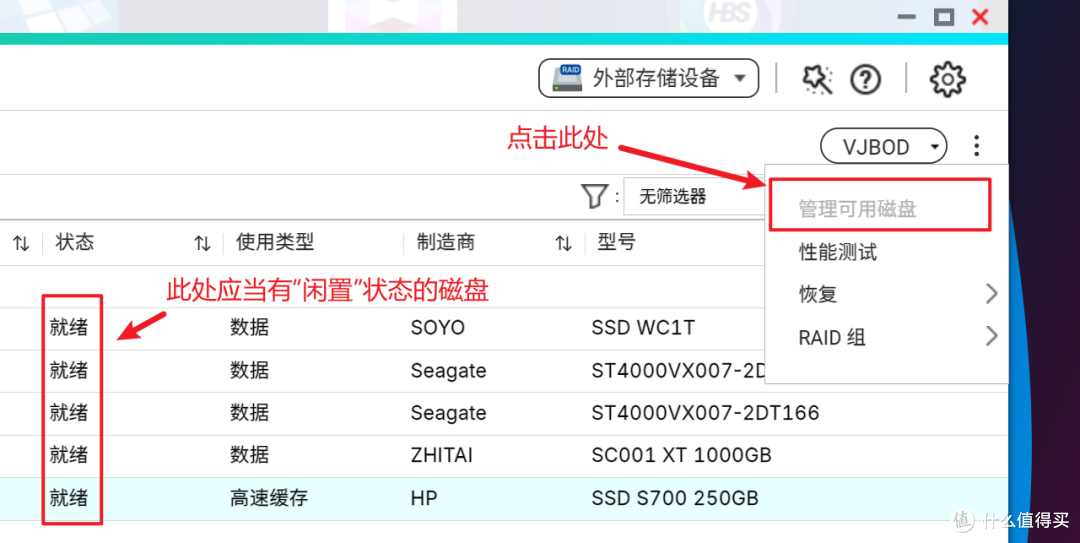Viewport: 1080px width, 543px height.
Task: Select the HP manufacturer cell
Action: pyautogui.click(x=424, y=498)
